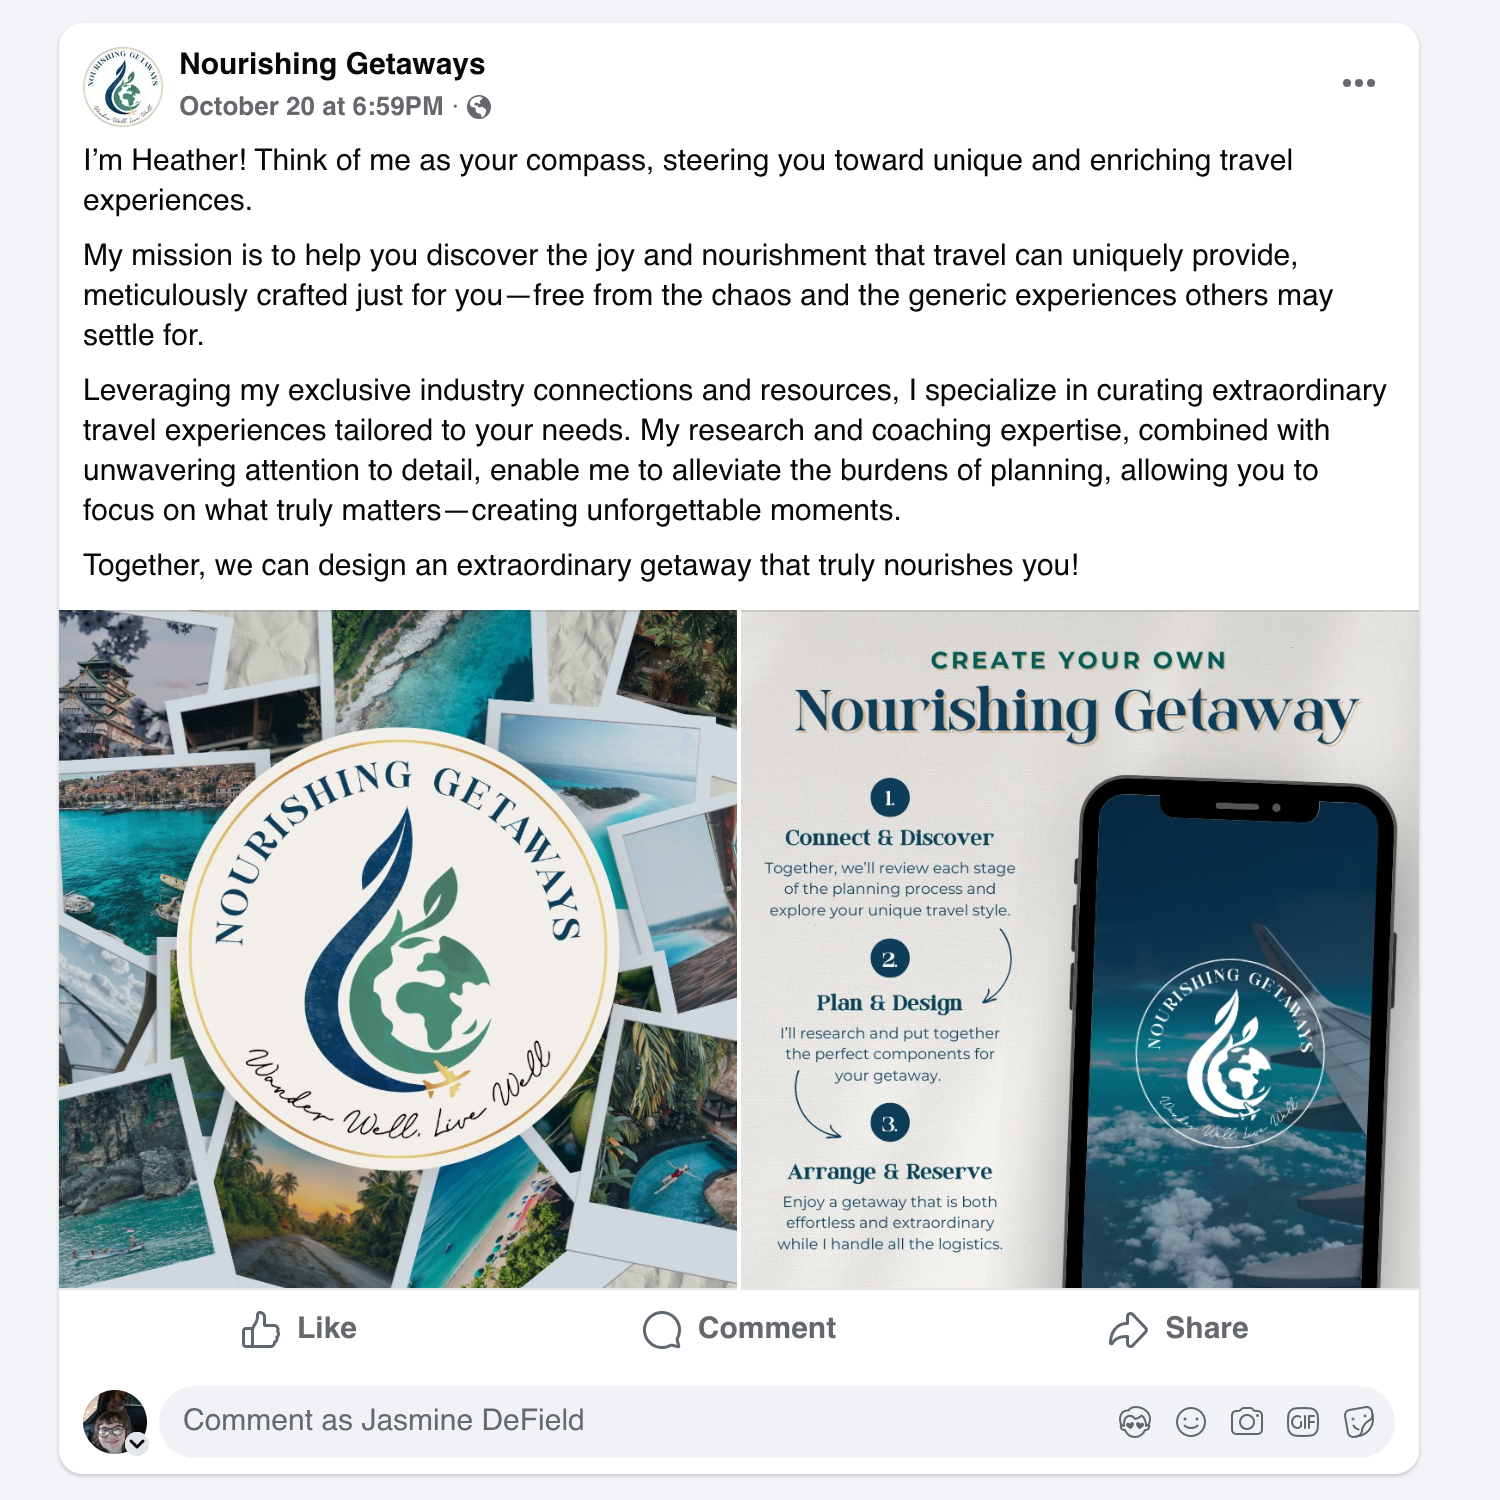The width and height of the screenshot is (1500, 1500).
Task: Click Jasmine DeField commenter avatar
Action: click(x=114, y=1421)
